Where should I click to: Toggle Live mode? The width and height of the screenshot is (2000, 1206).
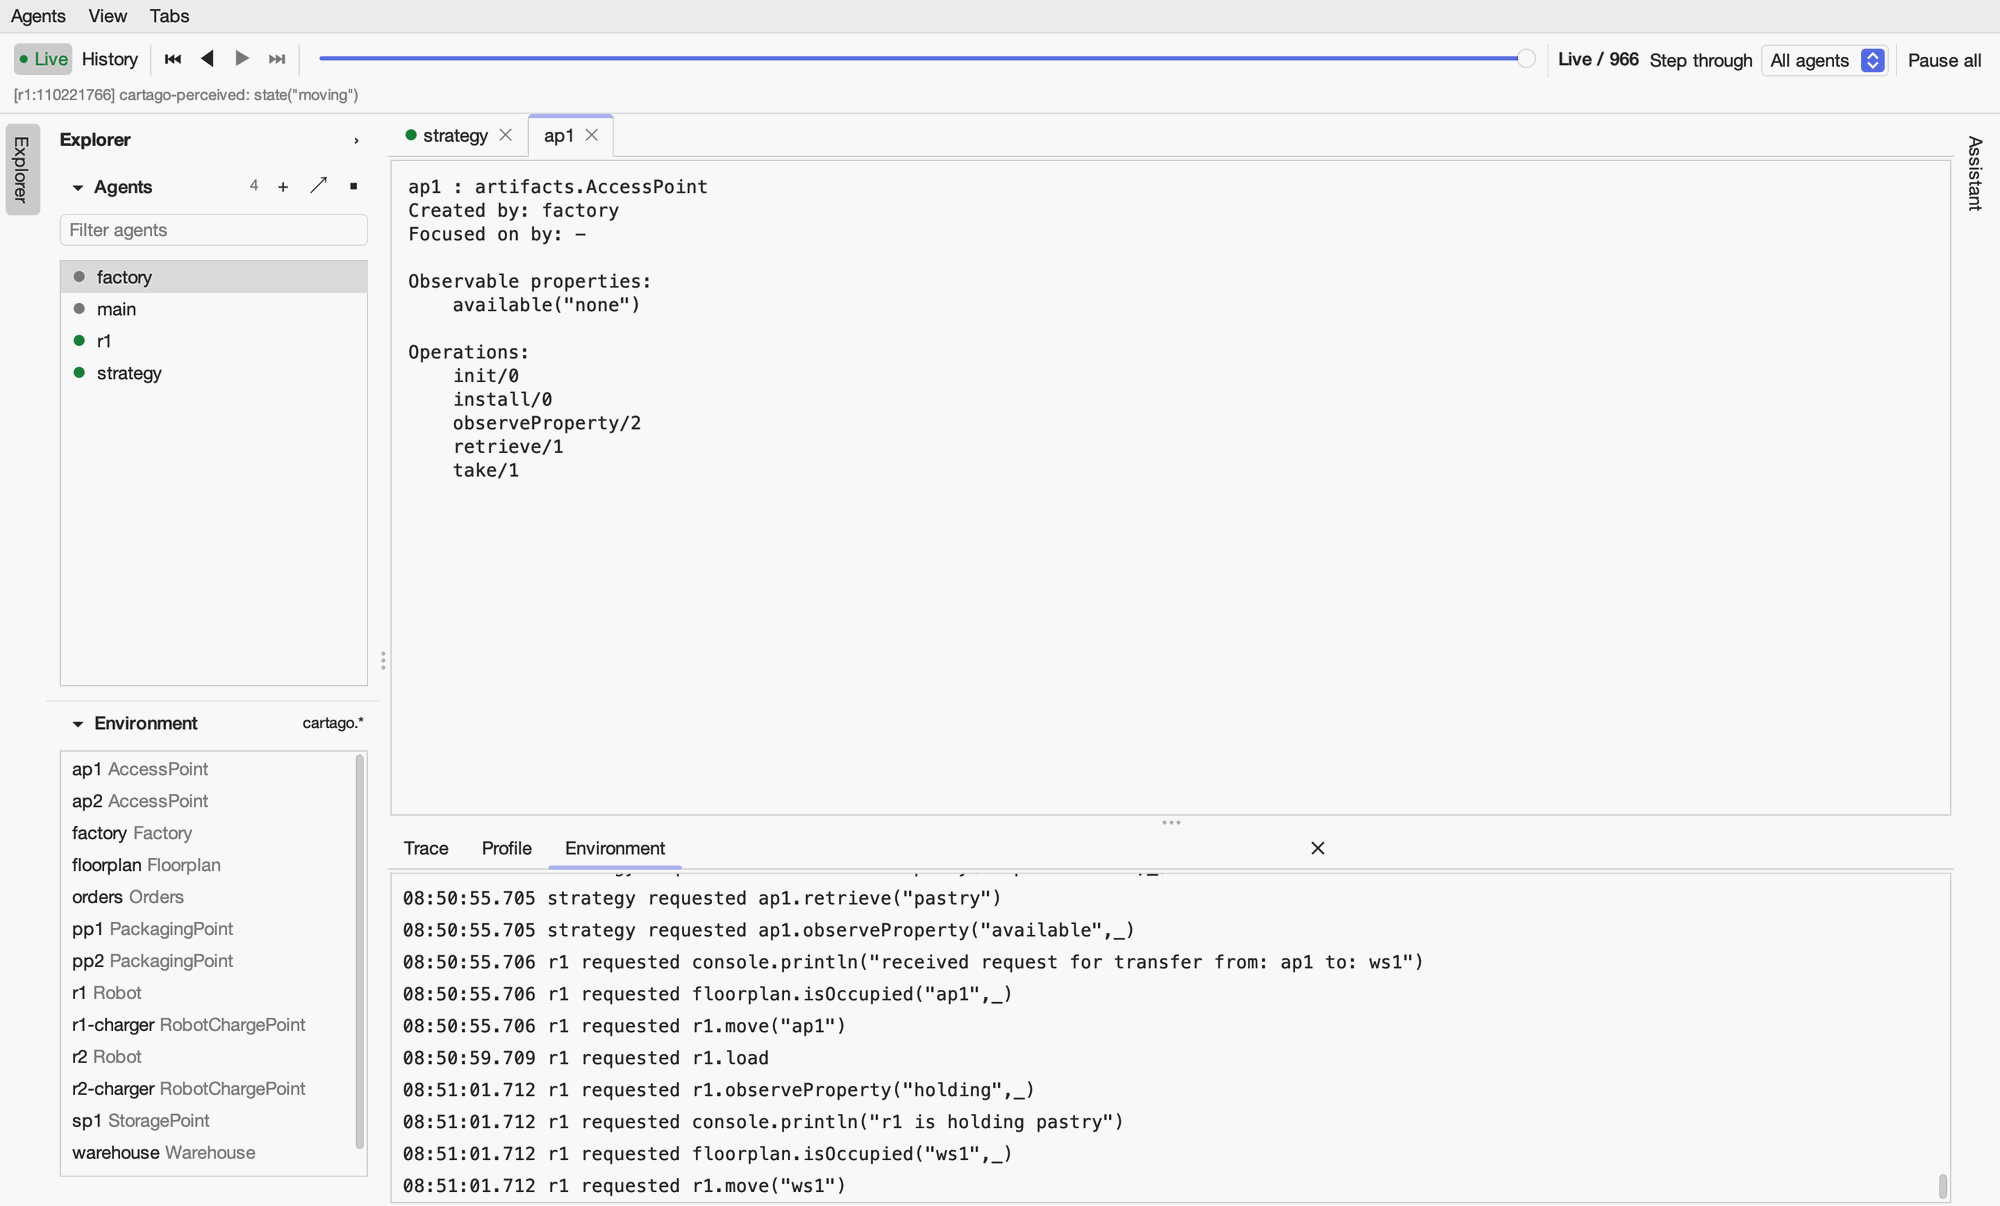(x=43, y=59)
